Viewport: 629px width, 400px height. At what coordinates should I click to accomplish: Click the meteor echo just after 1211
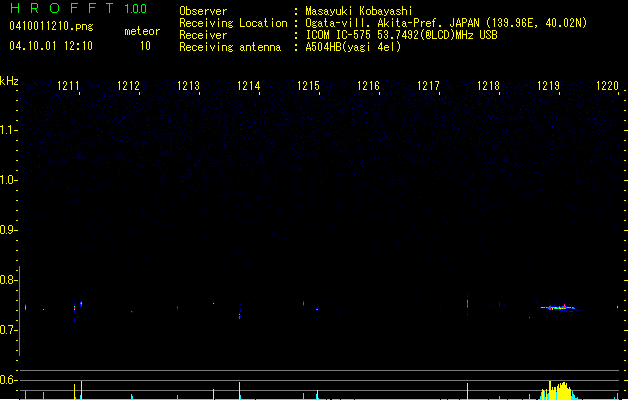click(81, 304)
